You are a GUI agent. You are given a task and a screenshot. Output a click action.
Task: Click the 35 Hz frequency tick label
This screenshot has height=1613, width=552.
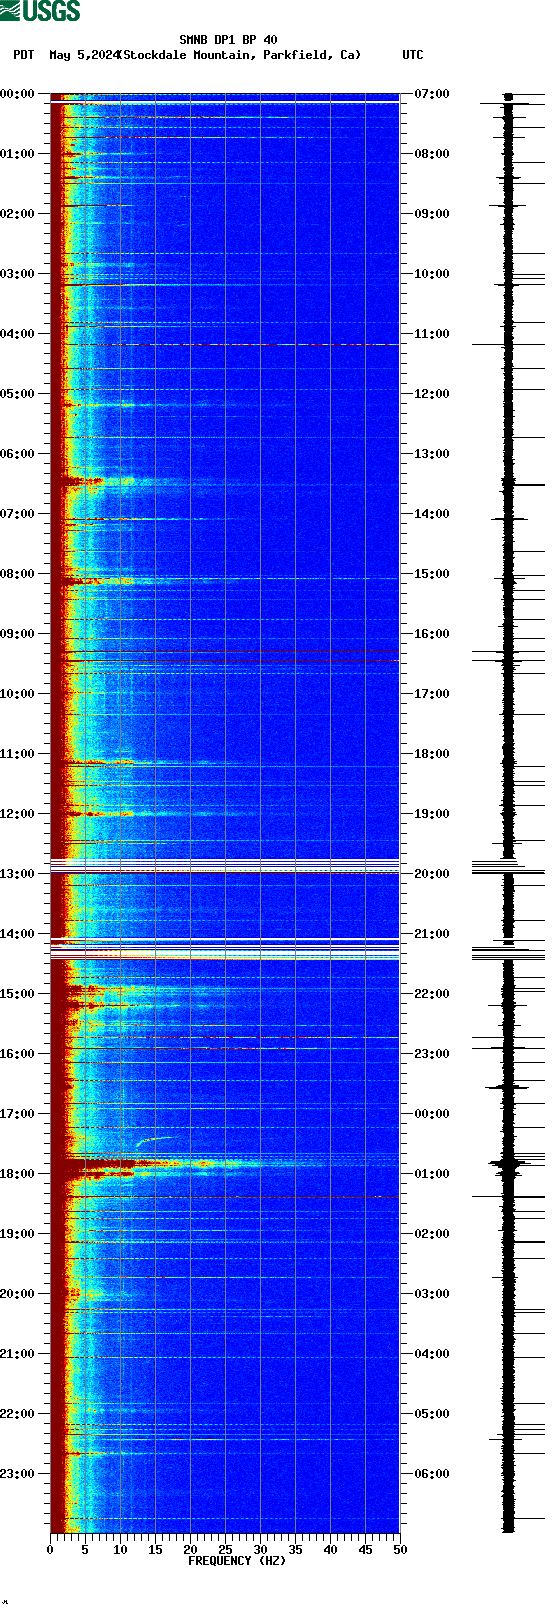point(295,1550)
